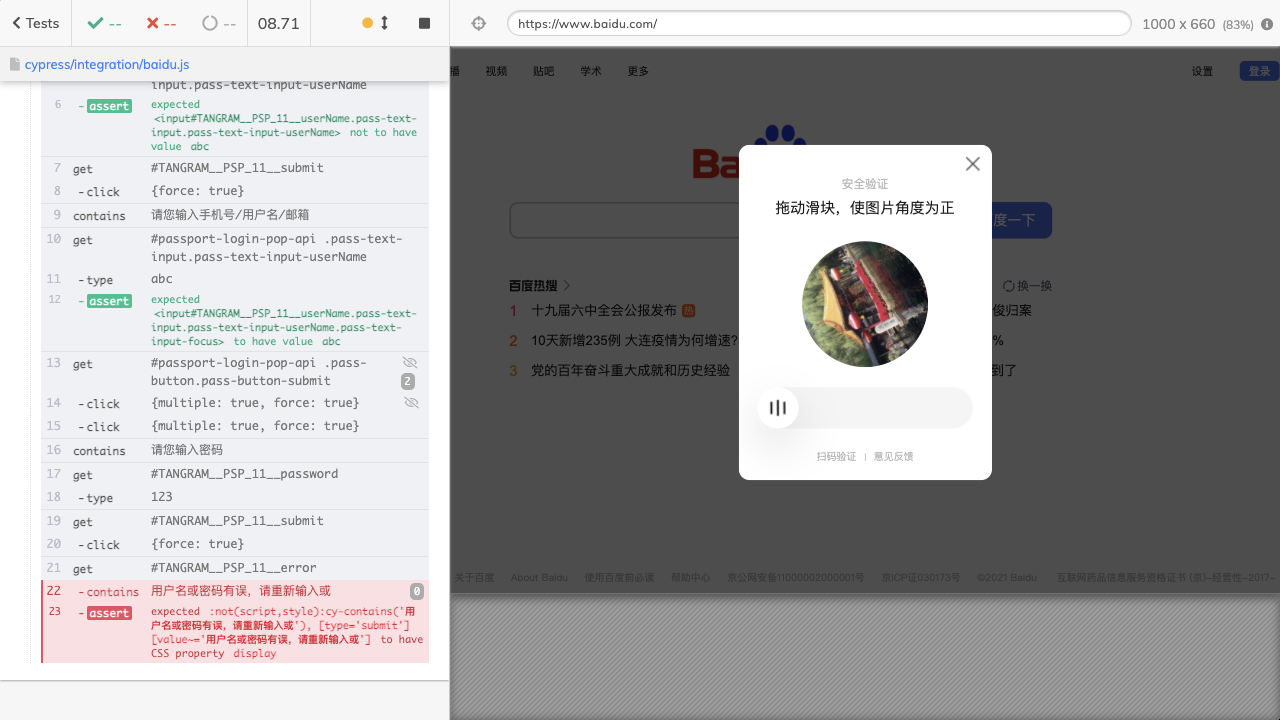Select command 8 click {force: true}
Screen dimensions: 1280x720
click(235, 191)
